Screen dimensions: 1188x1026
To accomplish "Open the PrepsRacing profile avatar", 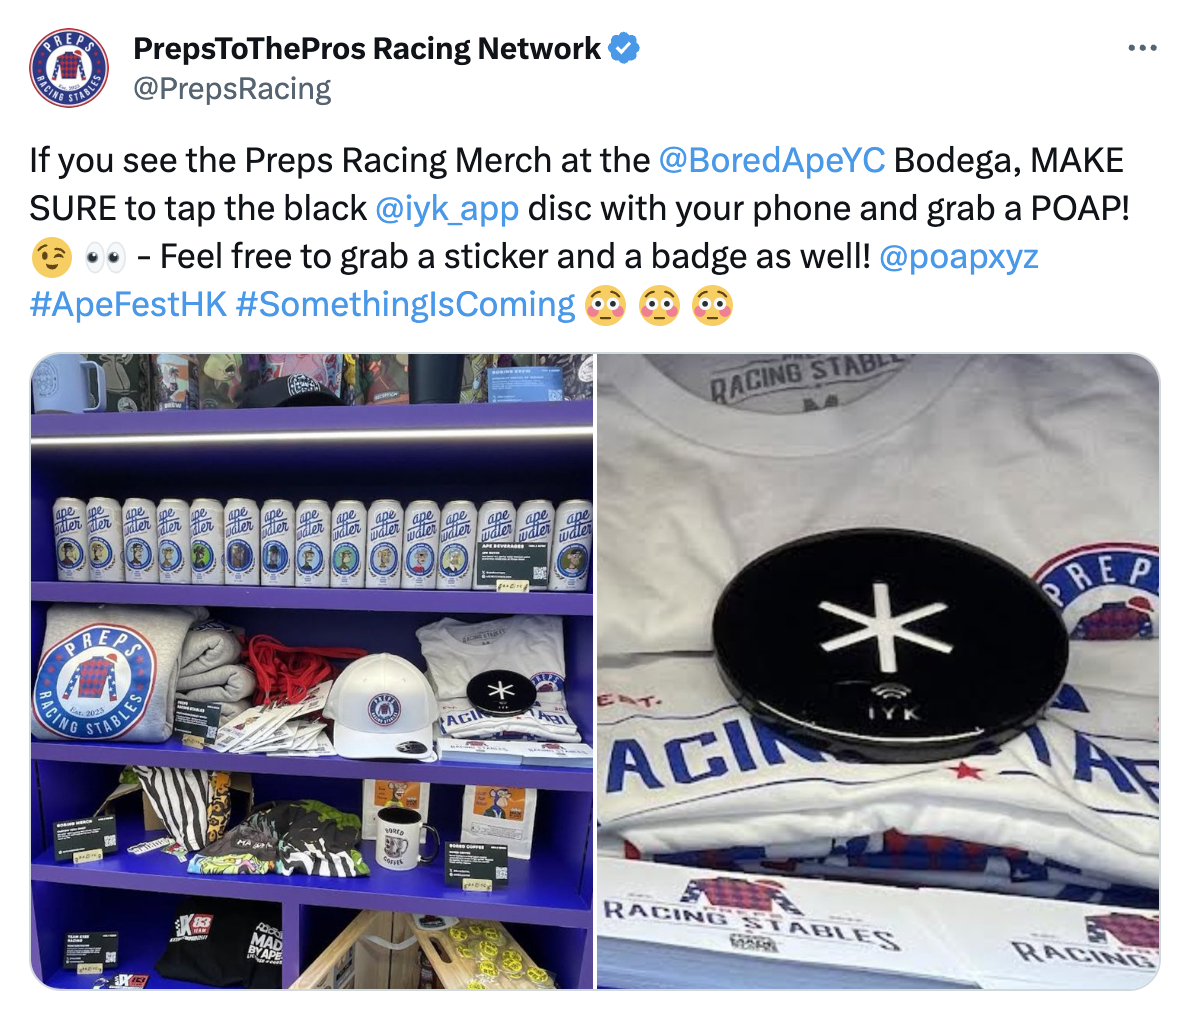I will coord(69,68).
